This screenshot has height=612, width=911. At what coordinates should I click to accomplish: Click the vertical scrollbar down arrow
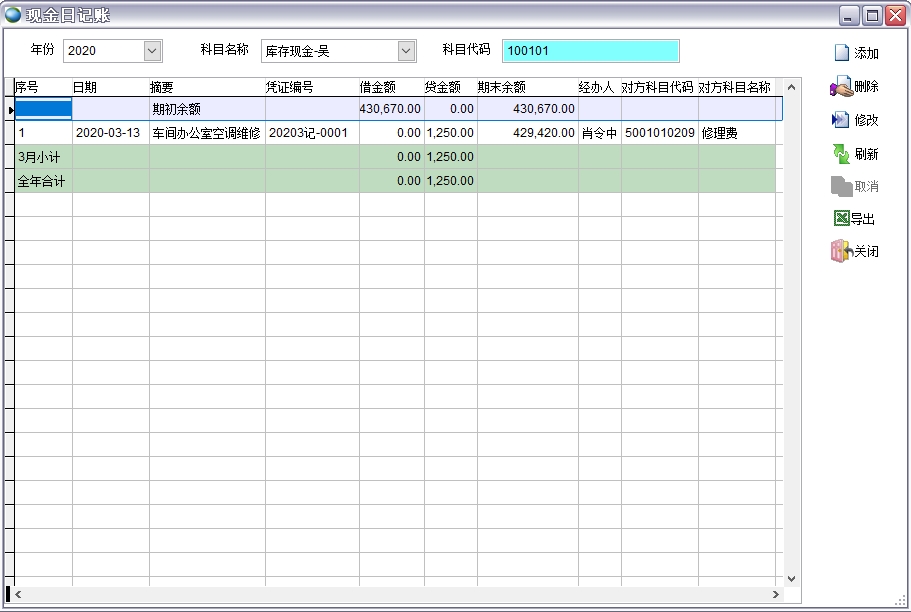pyautogui.click(x=791, y=577)
